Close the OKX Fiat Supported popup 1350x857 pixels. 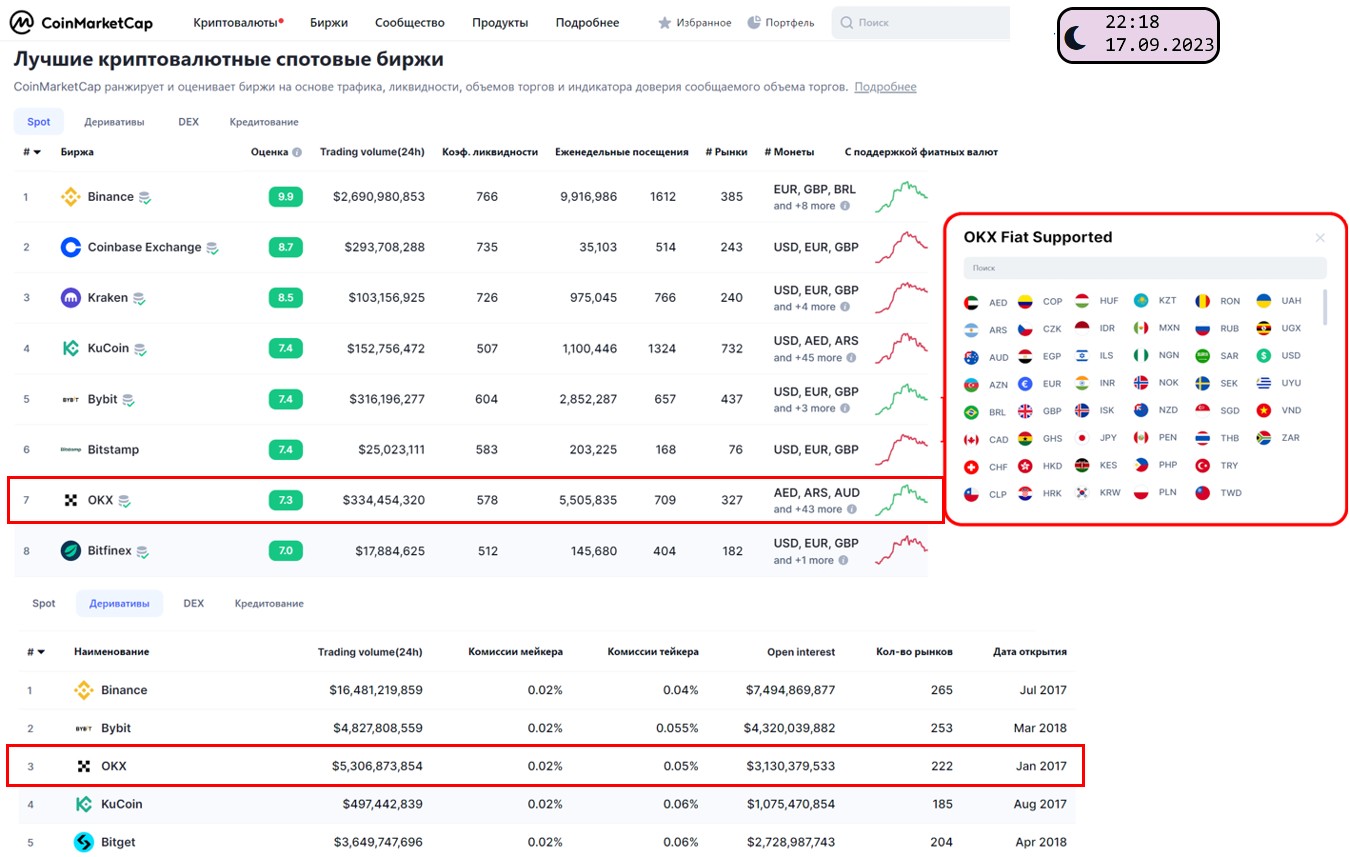[x=1320, y=238]
